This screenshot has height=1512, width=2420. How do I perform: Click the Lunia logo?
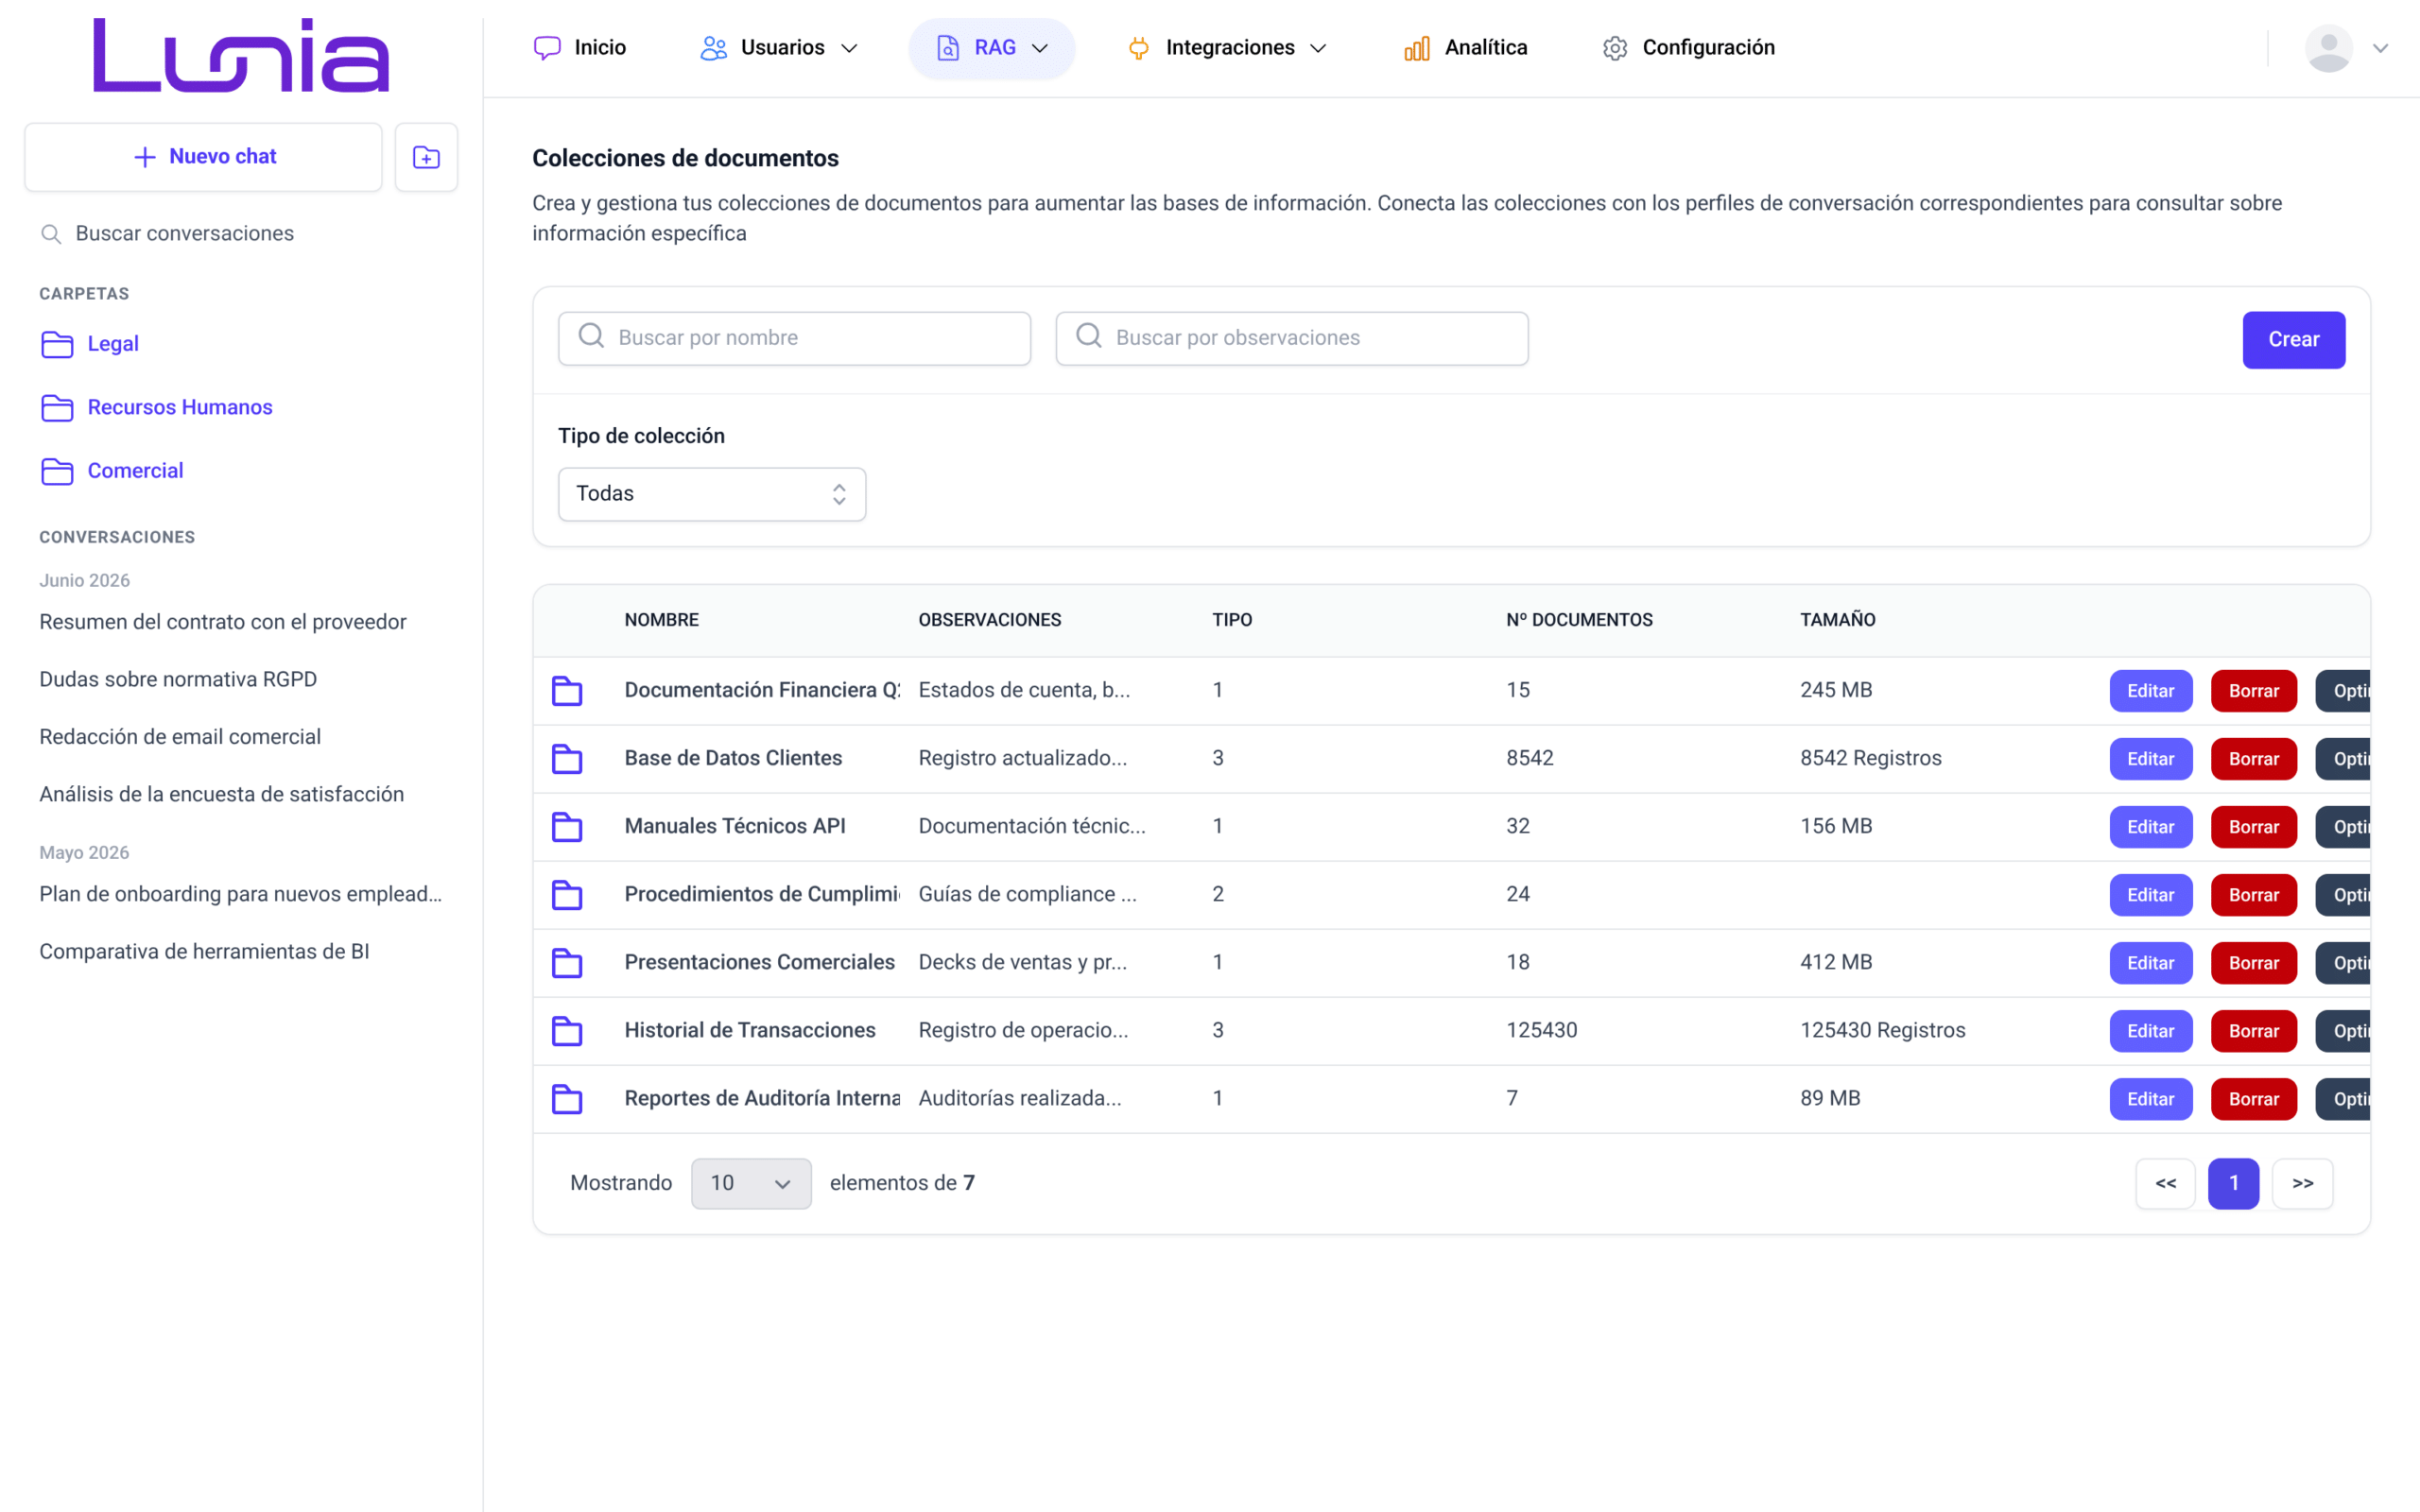pos(241,55)
